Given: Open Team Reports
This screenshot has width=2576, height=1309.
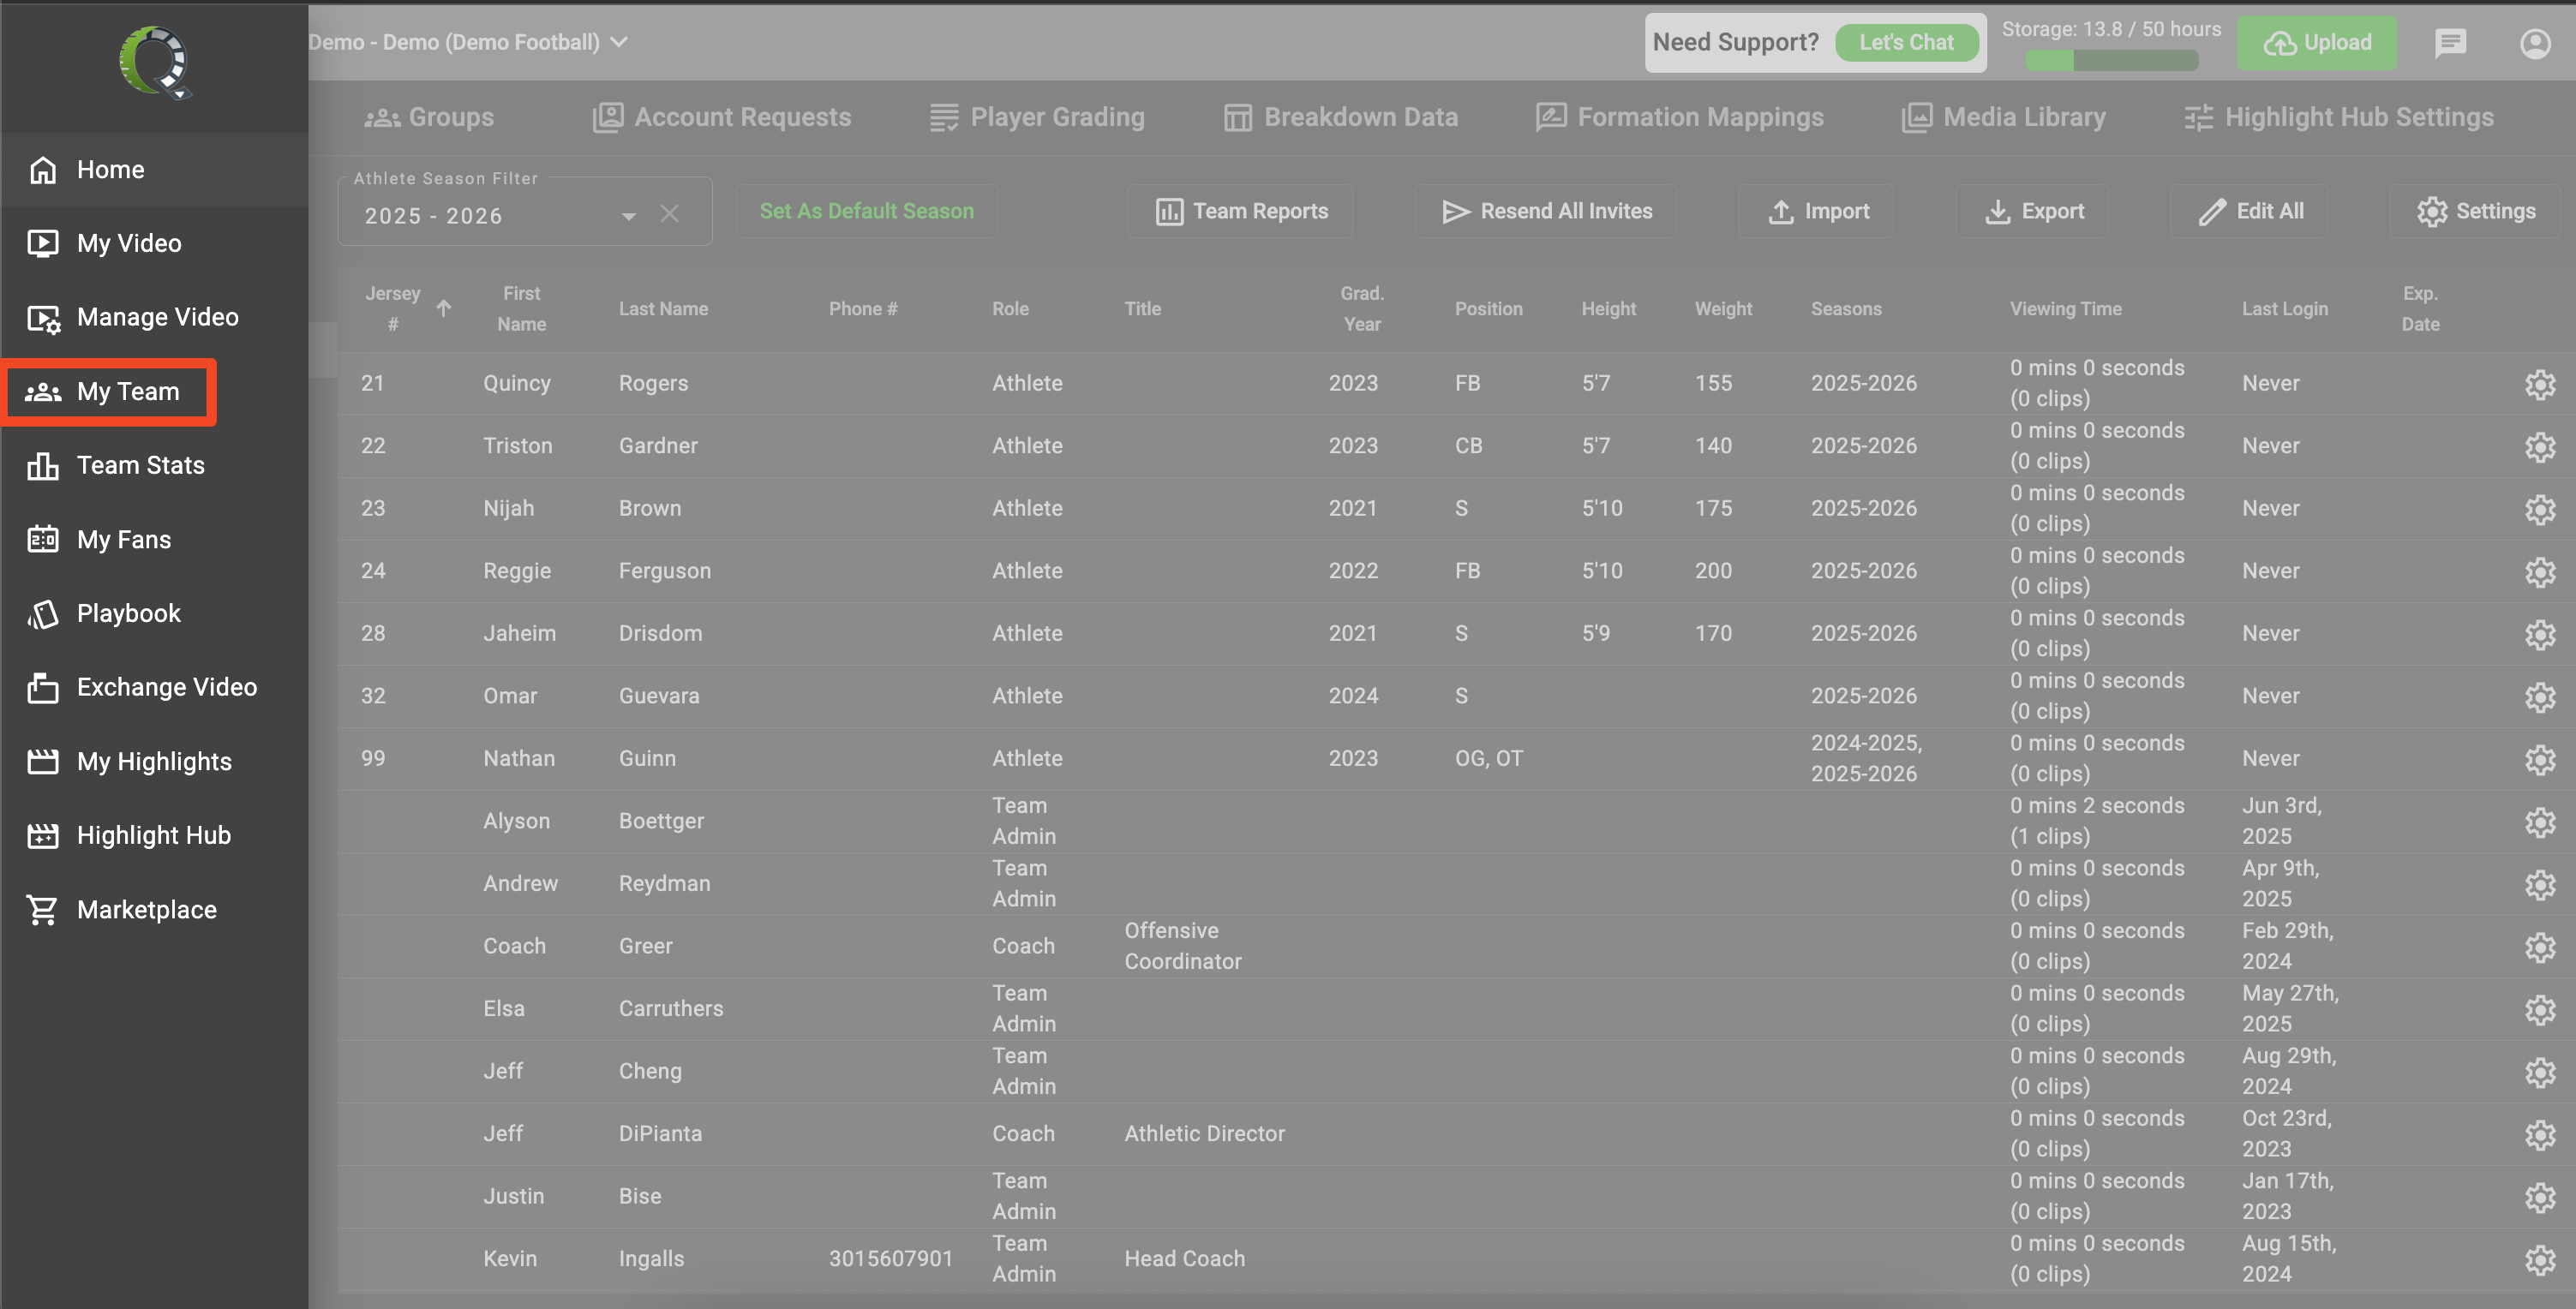Looking at the screenshot, I should coord(1240,211).
